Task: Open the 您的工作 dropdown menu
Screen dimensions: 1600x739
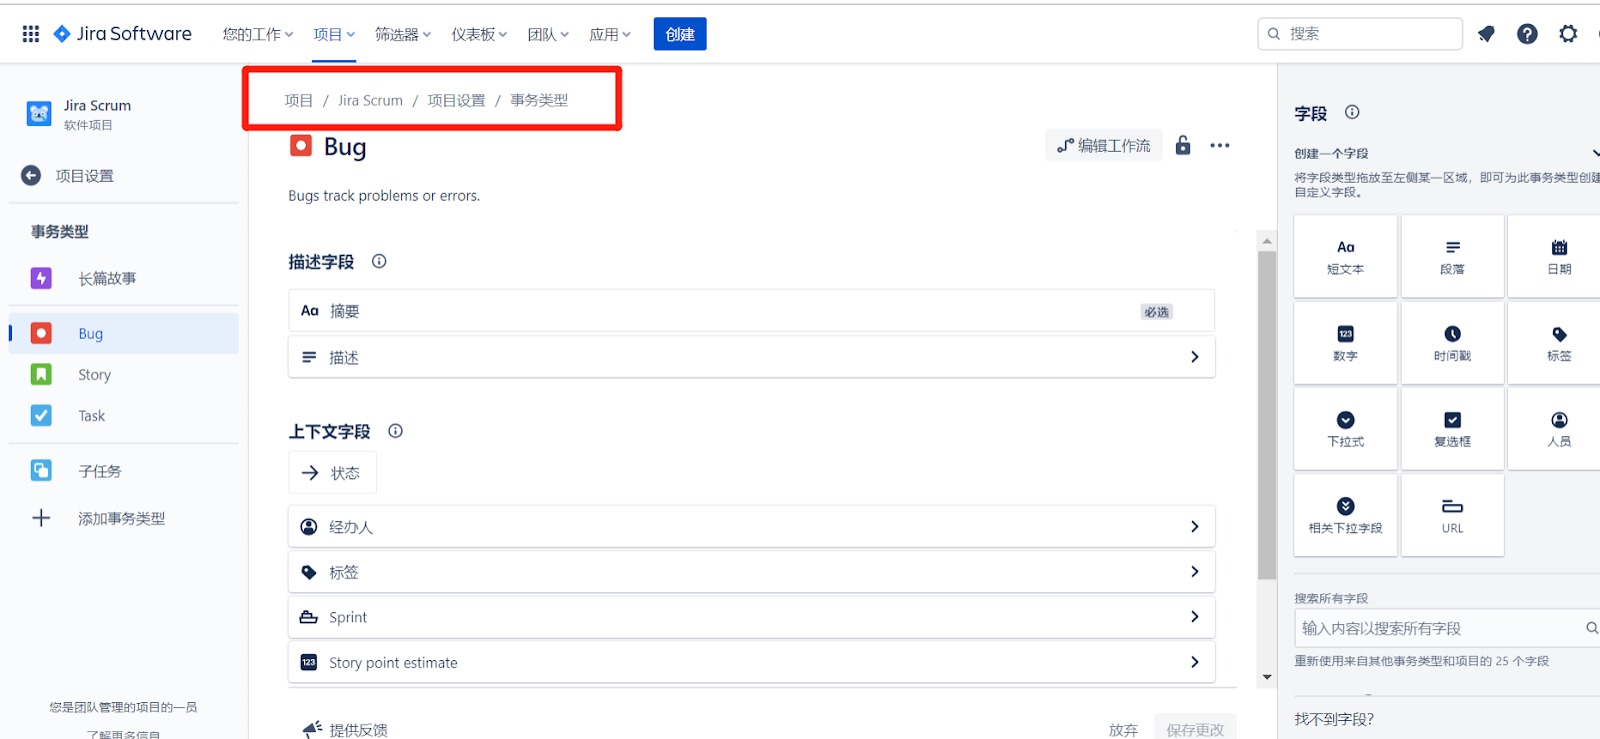Action: (258, 34)
